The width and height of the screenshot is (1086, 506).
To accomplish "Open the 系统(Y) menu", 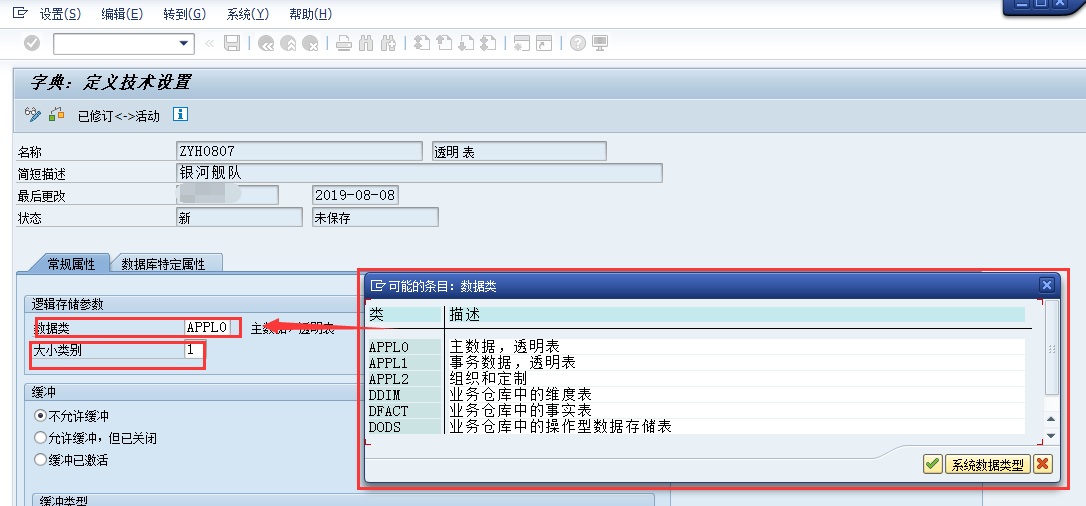I will [247, 14].
